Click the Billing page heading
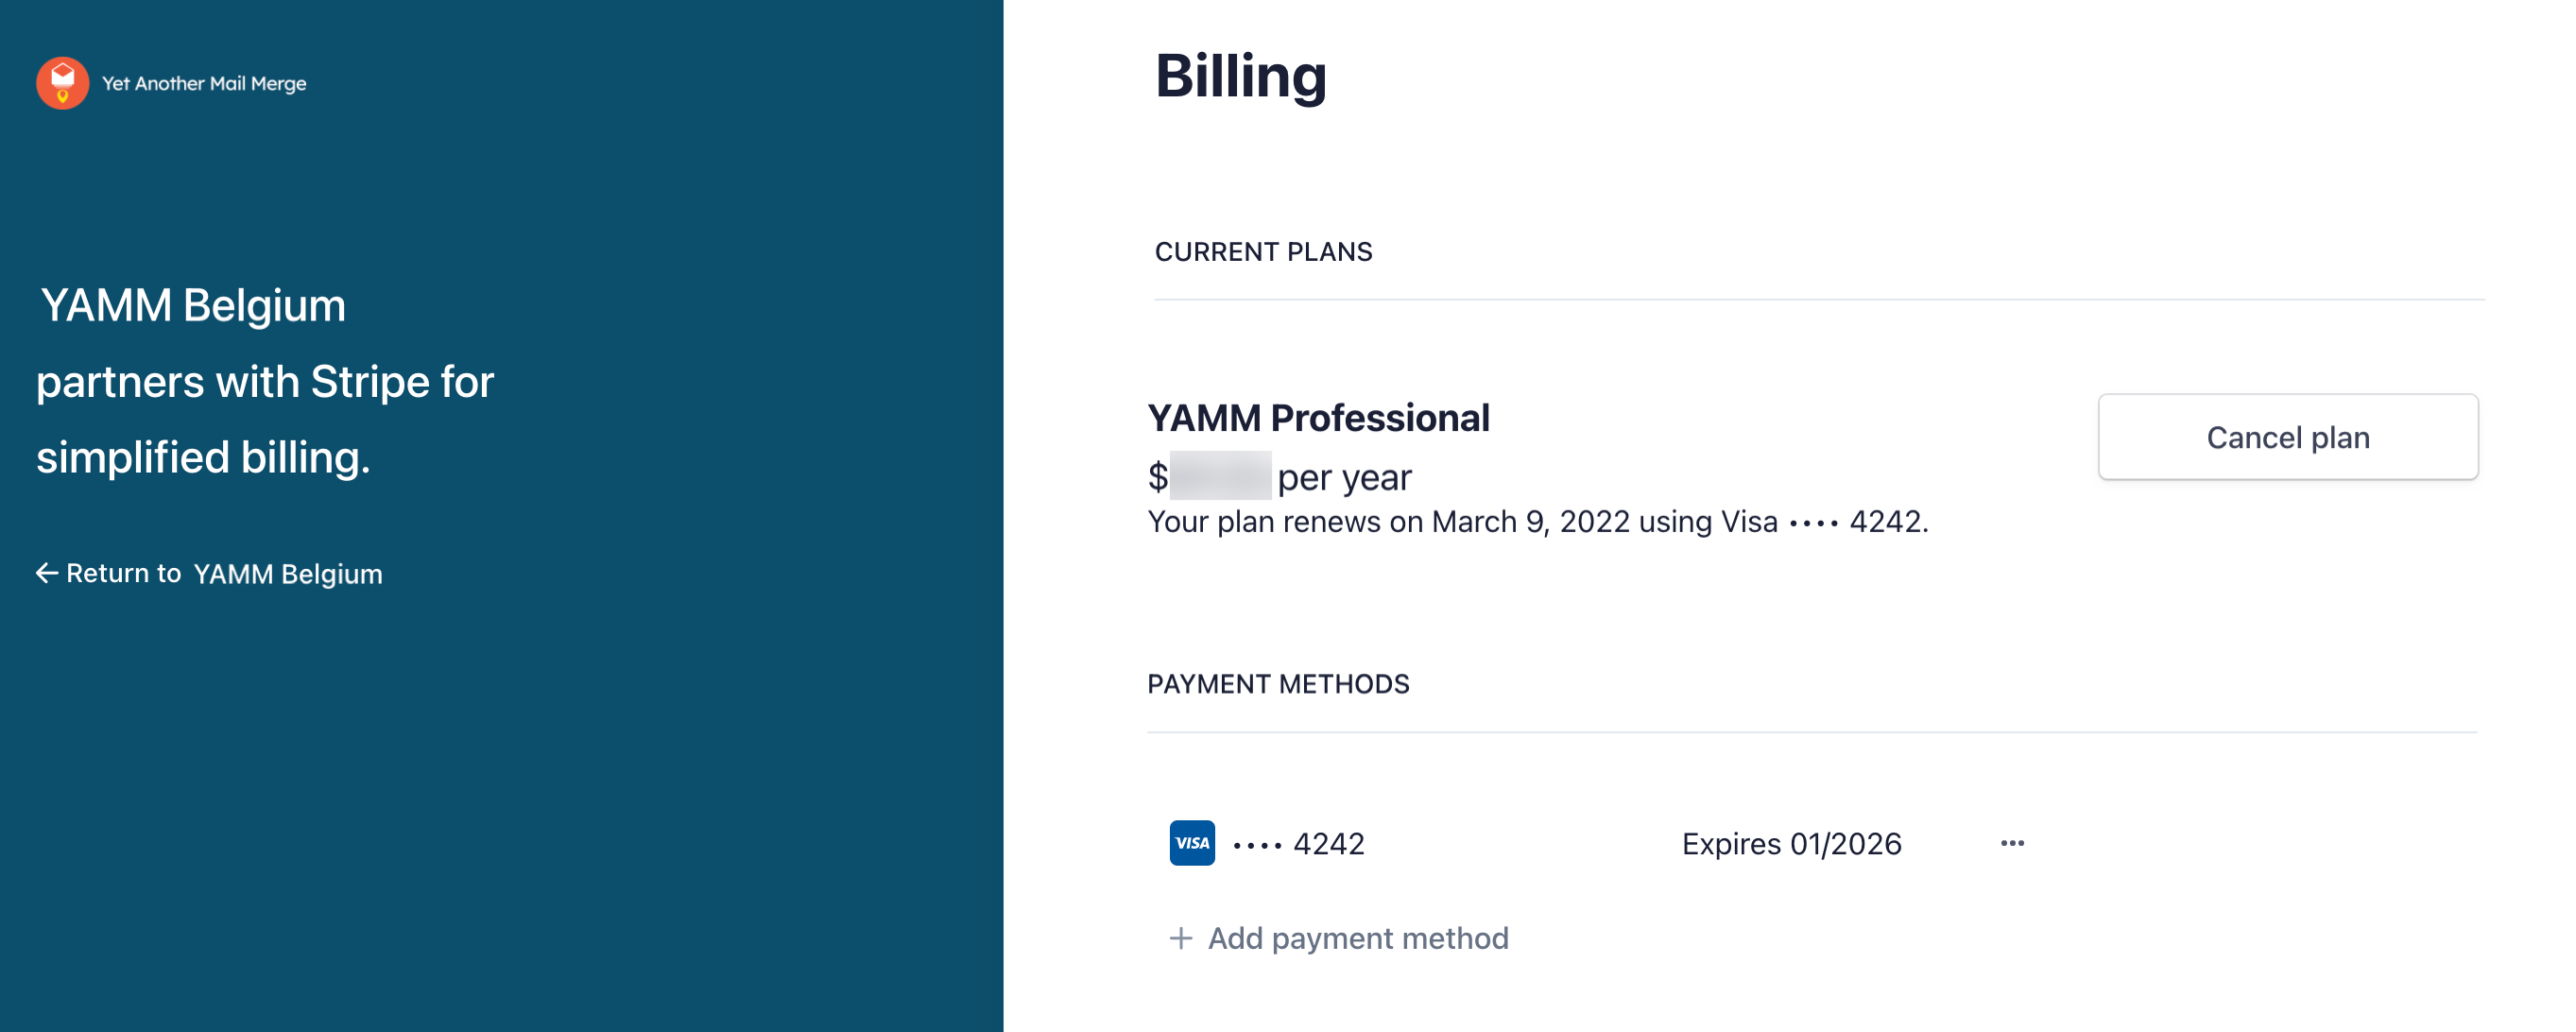Image resolution: width=2576 pixels, height=1032 pixels. click(1240, 76)
